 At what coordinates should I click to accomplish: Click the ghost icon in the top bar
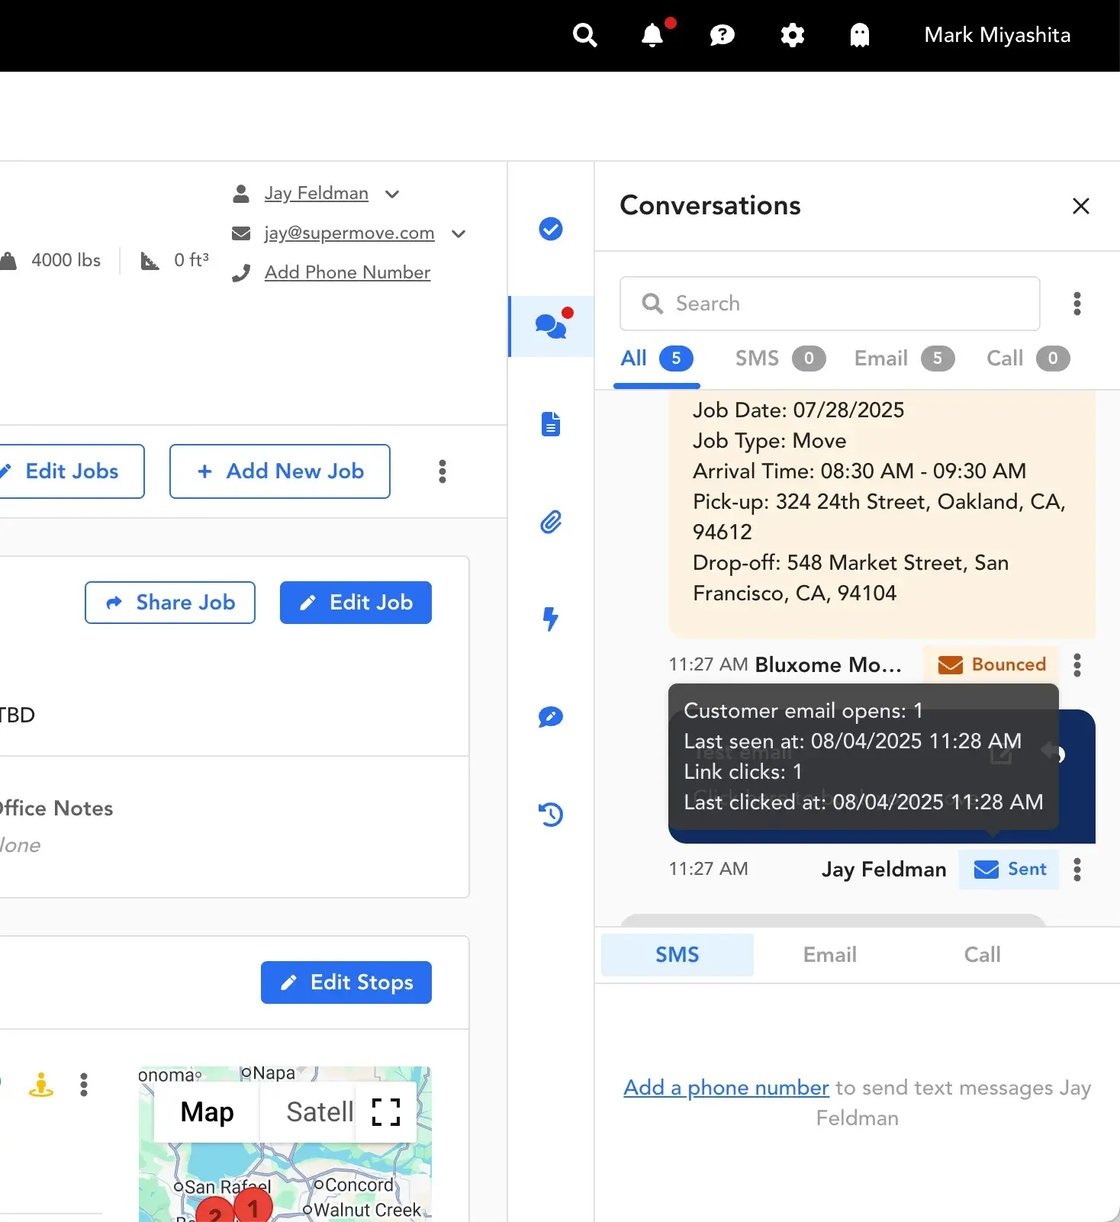coord(860,35)
